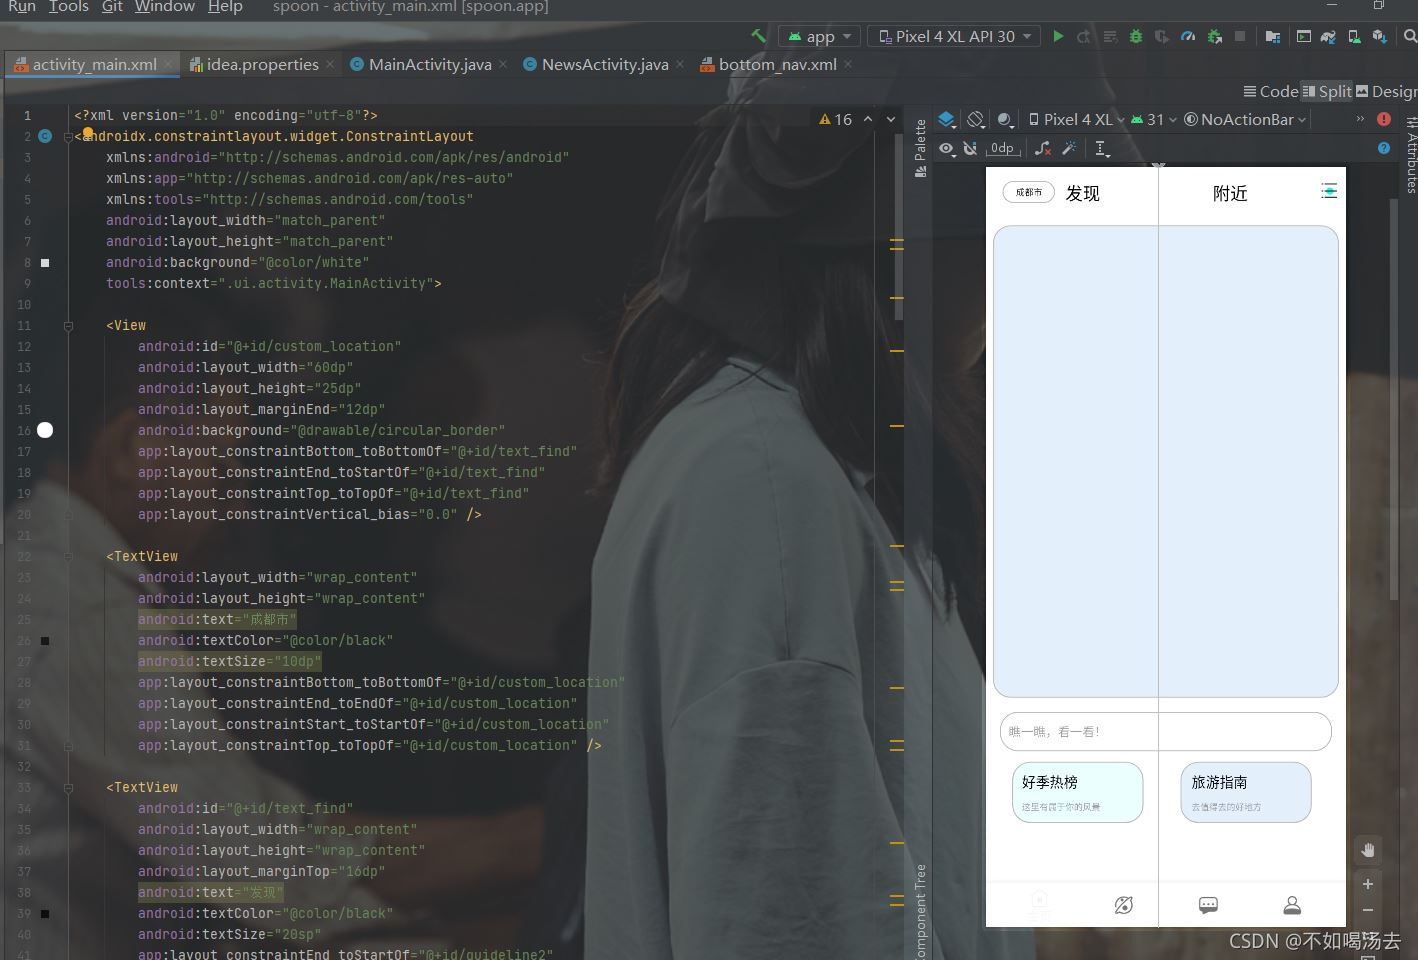Open the NoActionBar theme dropdown

(1245, 119)
